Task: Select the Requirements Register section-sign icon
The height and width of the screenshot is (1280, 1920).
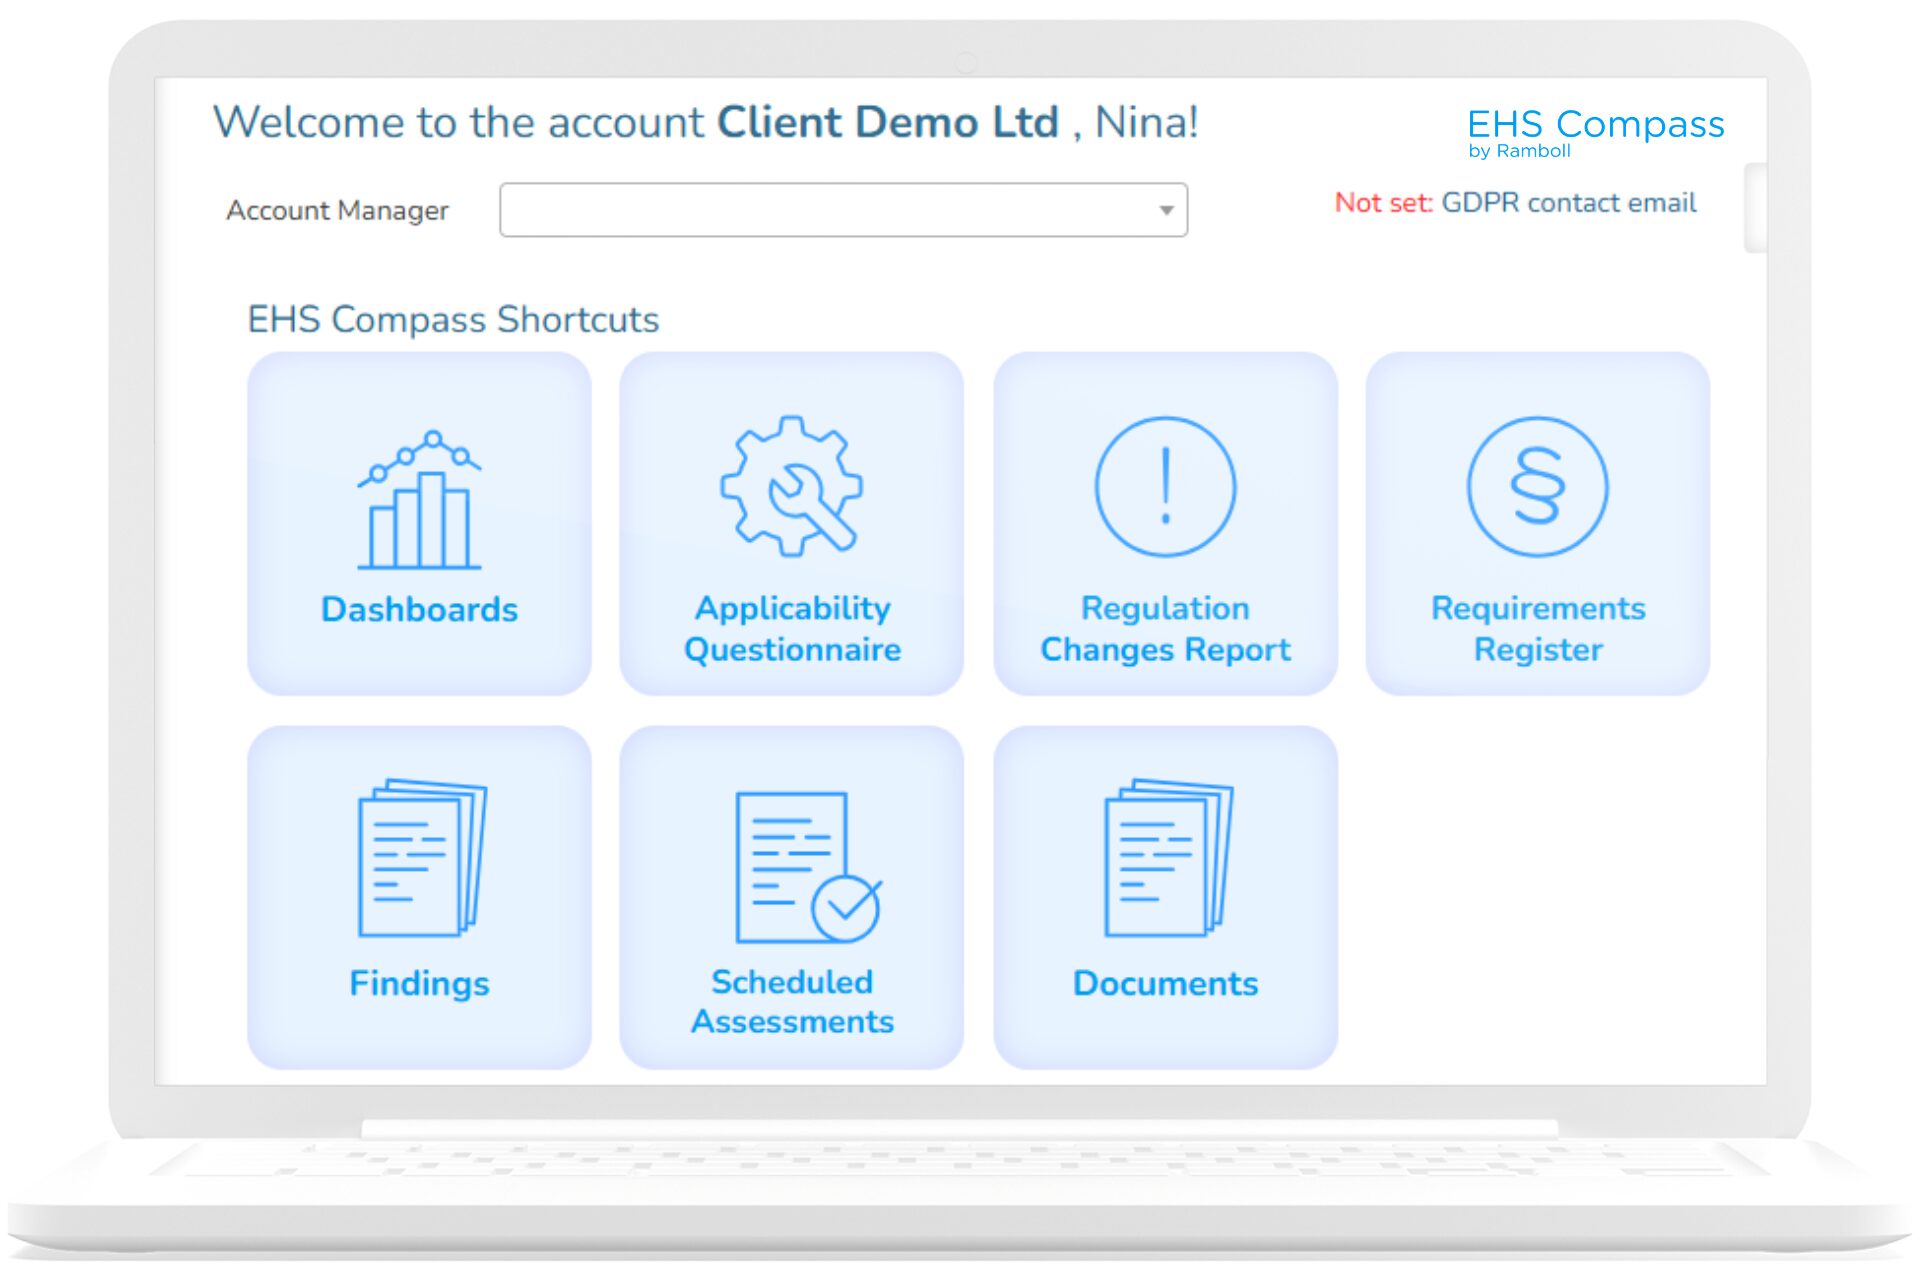Action: point(1538,486)
